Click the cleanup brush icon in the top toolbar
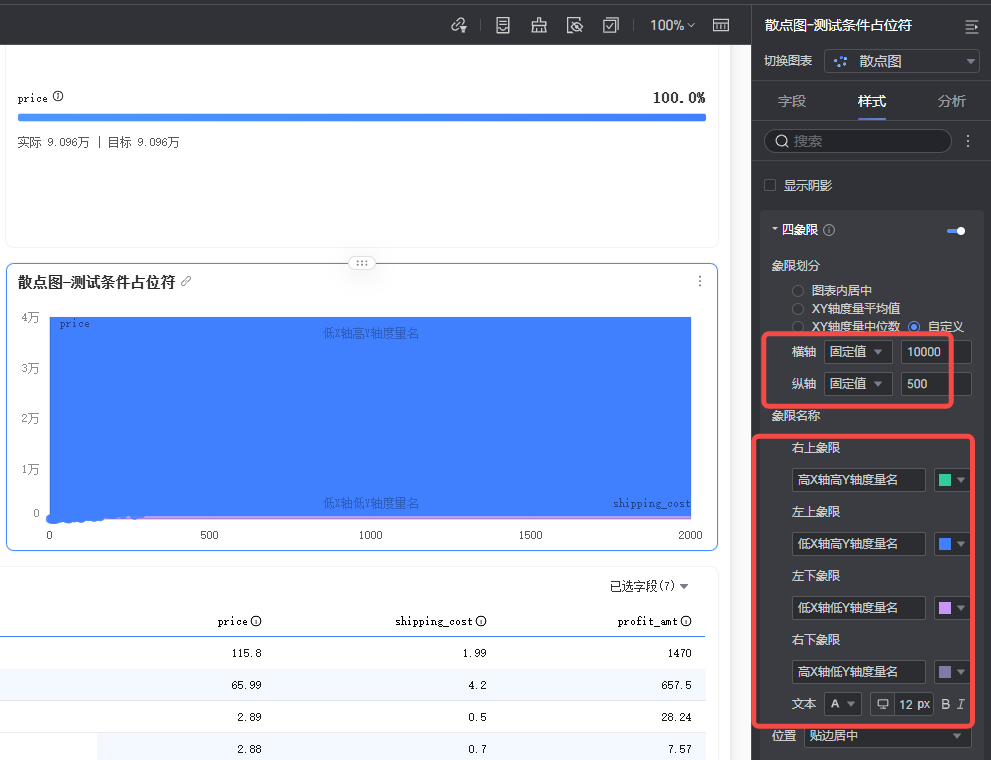Image resolution: width=991 pixels, height=760 pixels. tap(539, 25)
